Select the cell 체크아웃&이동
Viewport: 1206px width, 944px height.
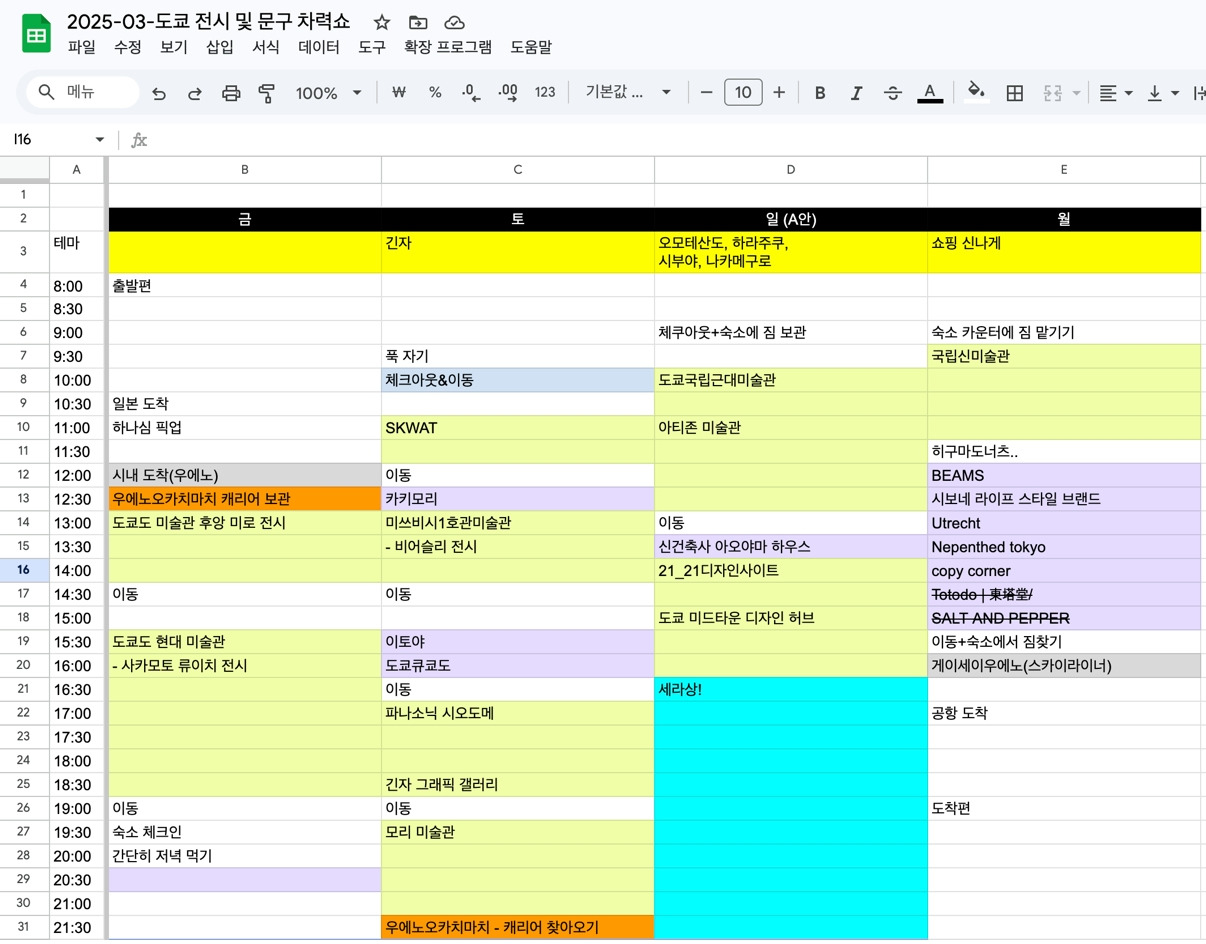click(x=518, y=380)
